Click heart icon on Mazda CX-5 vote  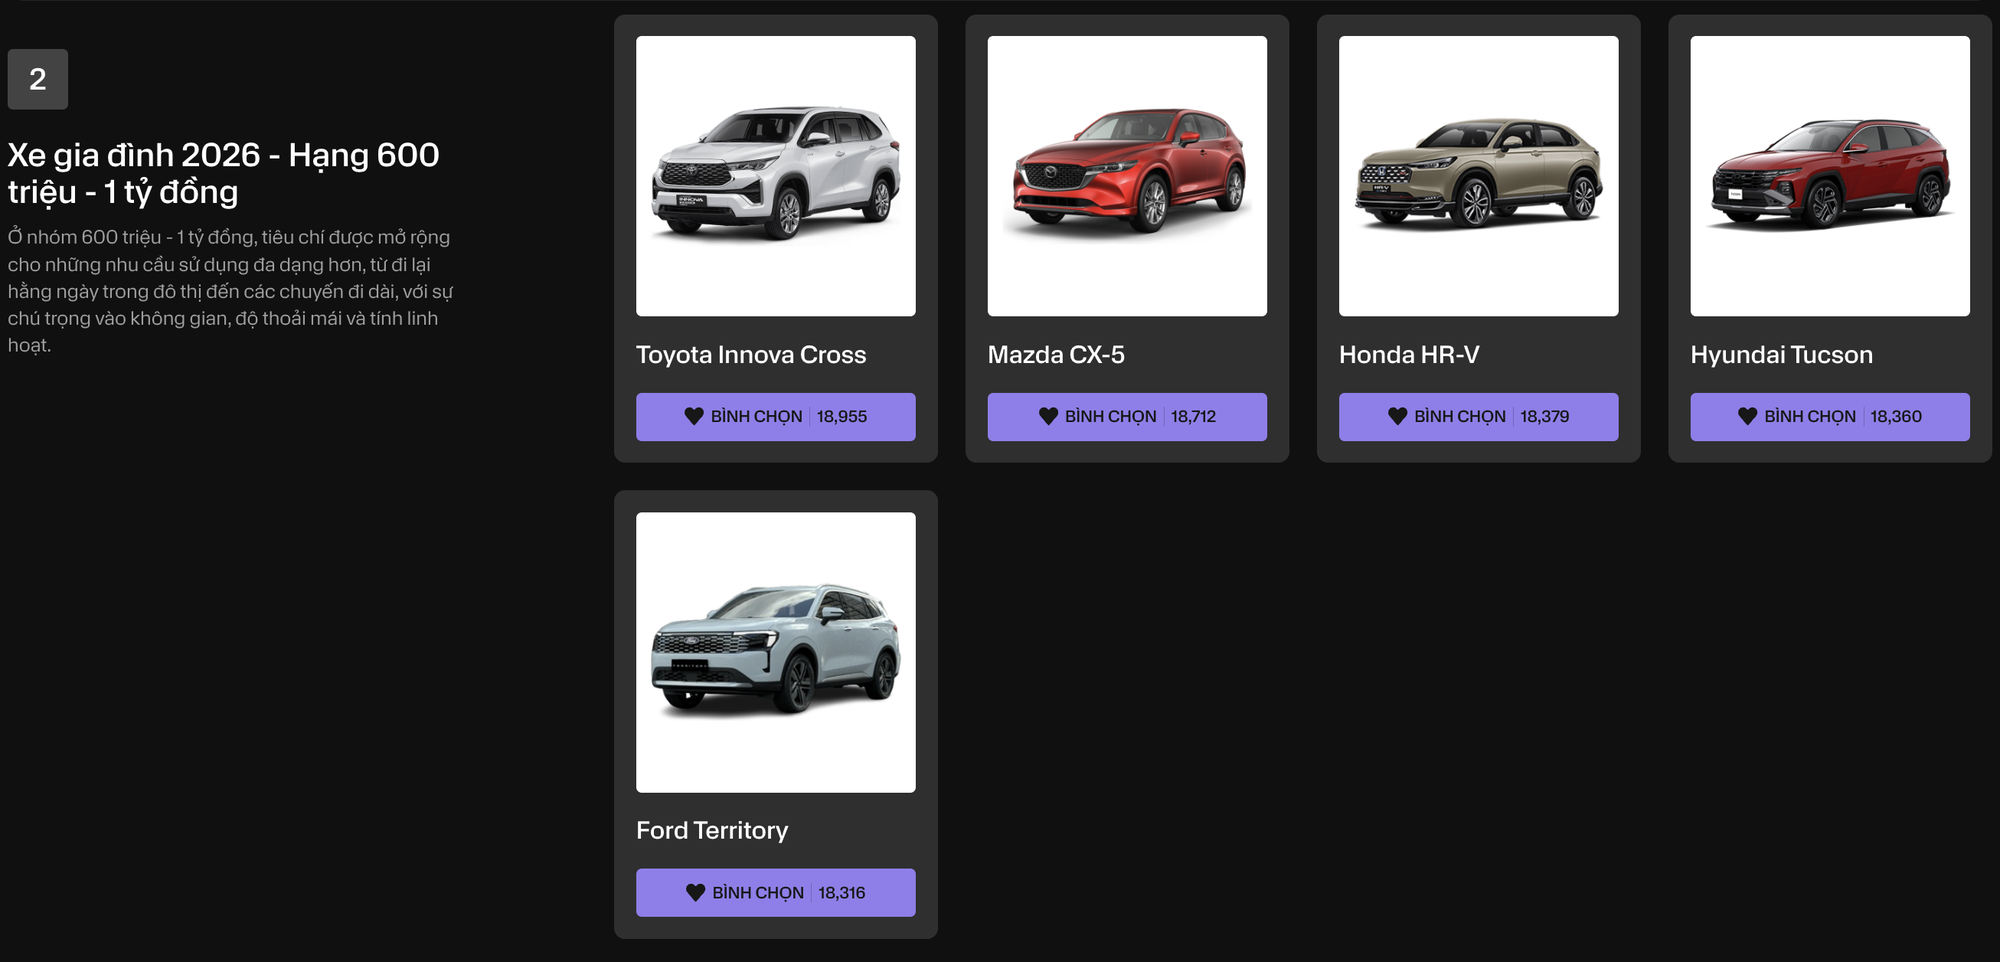(x=1048, y=416)
